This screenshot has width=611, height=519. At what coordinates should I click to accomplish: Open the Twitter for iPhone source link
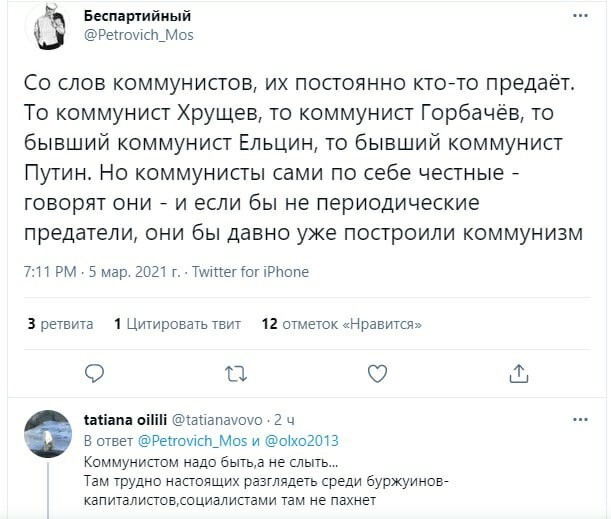point(251,272)
